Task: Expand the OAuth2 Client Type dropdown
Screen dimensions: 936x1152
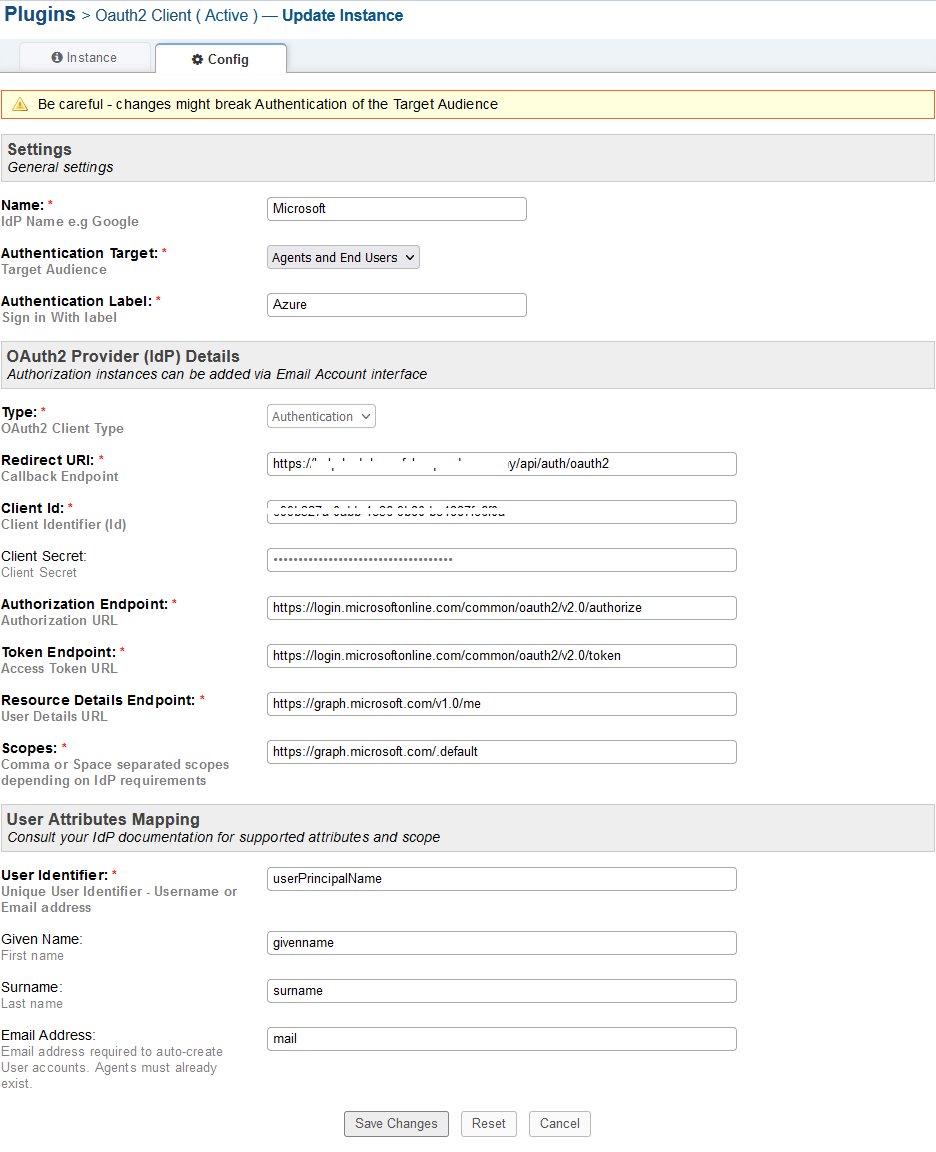Action: click(321, 417)
